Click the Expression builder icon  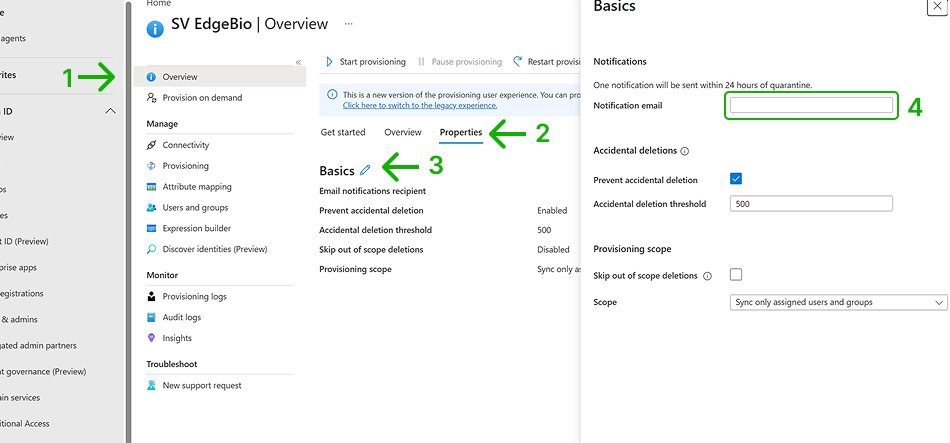tap(151, 228)
